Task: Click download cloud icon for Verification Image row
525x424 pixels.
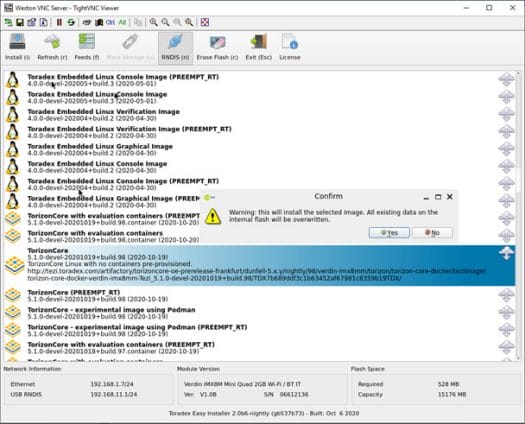Action: pyautogui.click(x=506, y=114)
